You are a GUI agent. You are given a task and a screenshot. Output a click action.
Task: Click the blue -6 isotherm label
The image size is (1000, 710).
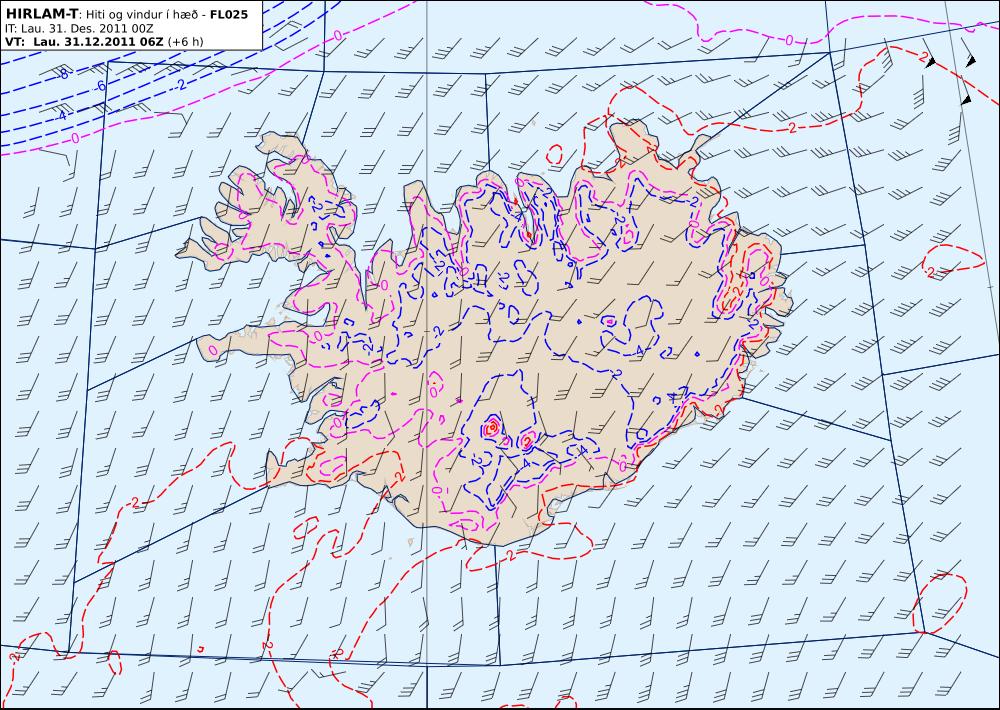coord(100,86)
